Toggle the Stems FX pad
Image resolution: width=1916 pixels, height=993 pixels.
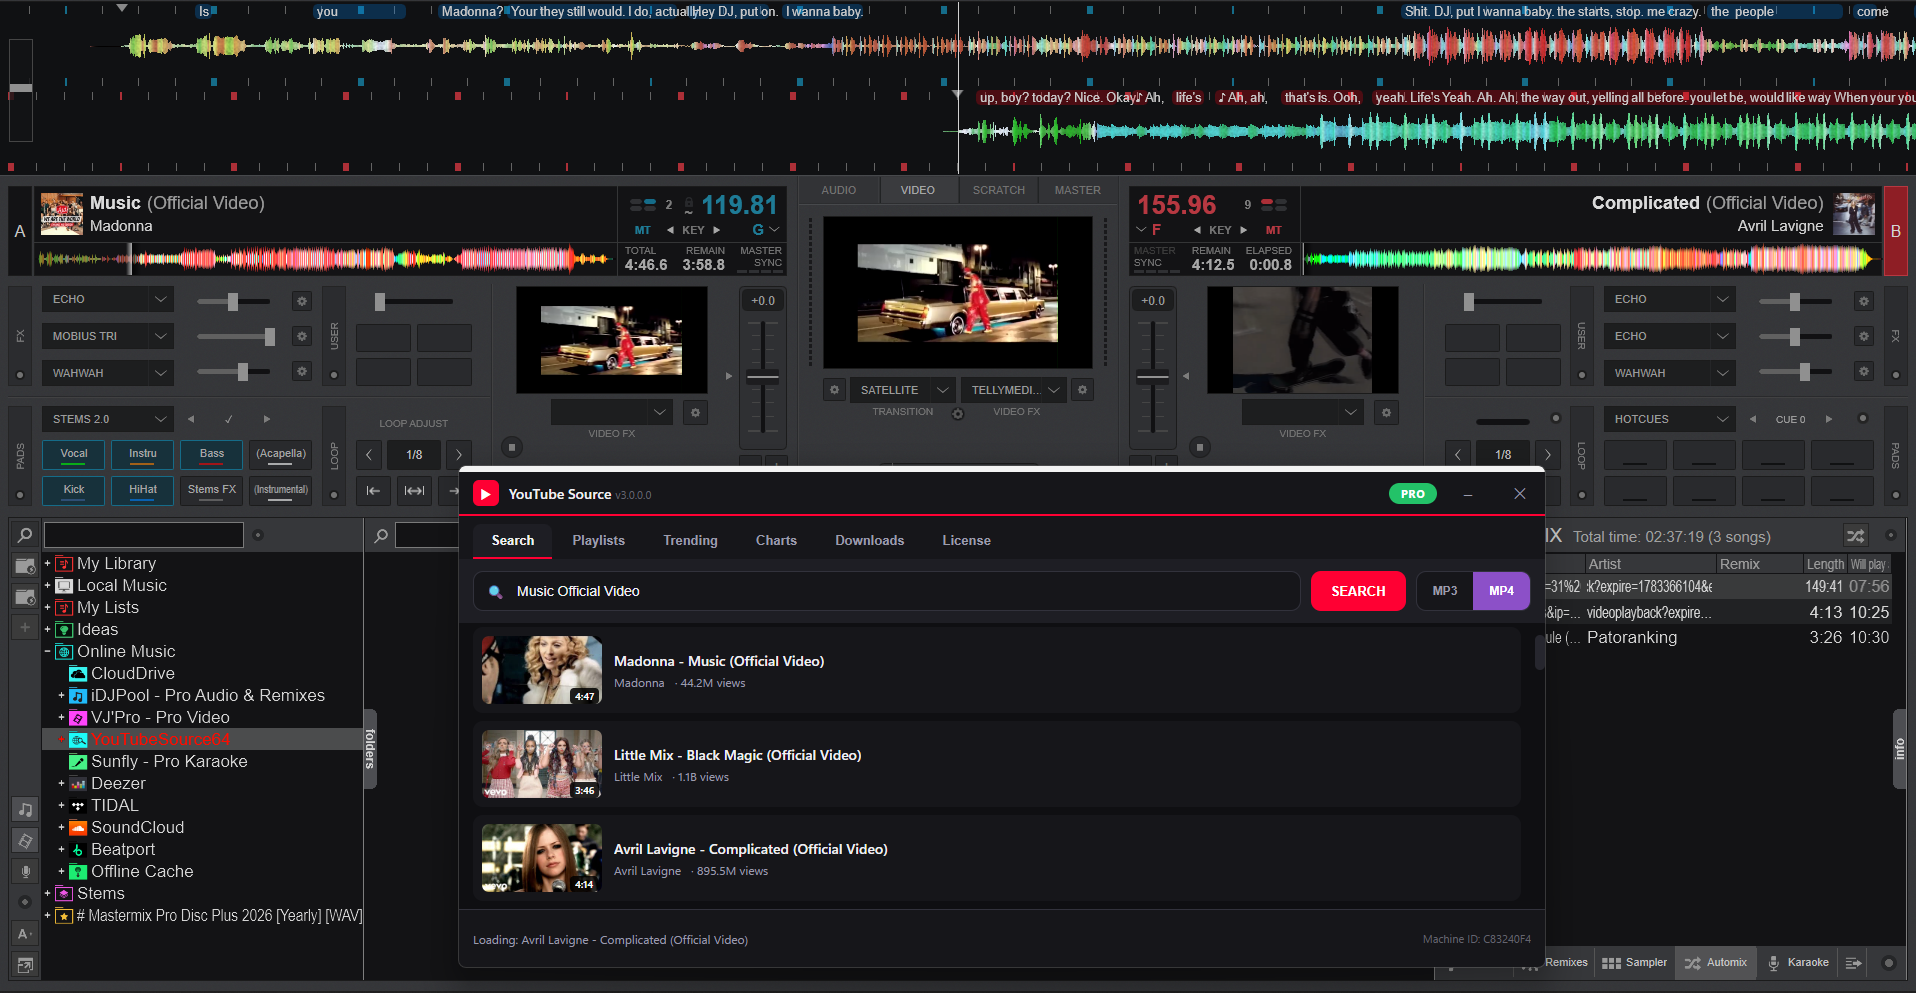click(212, 490)
